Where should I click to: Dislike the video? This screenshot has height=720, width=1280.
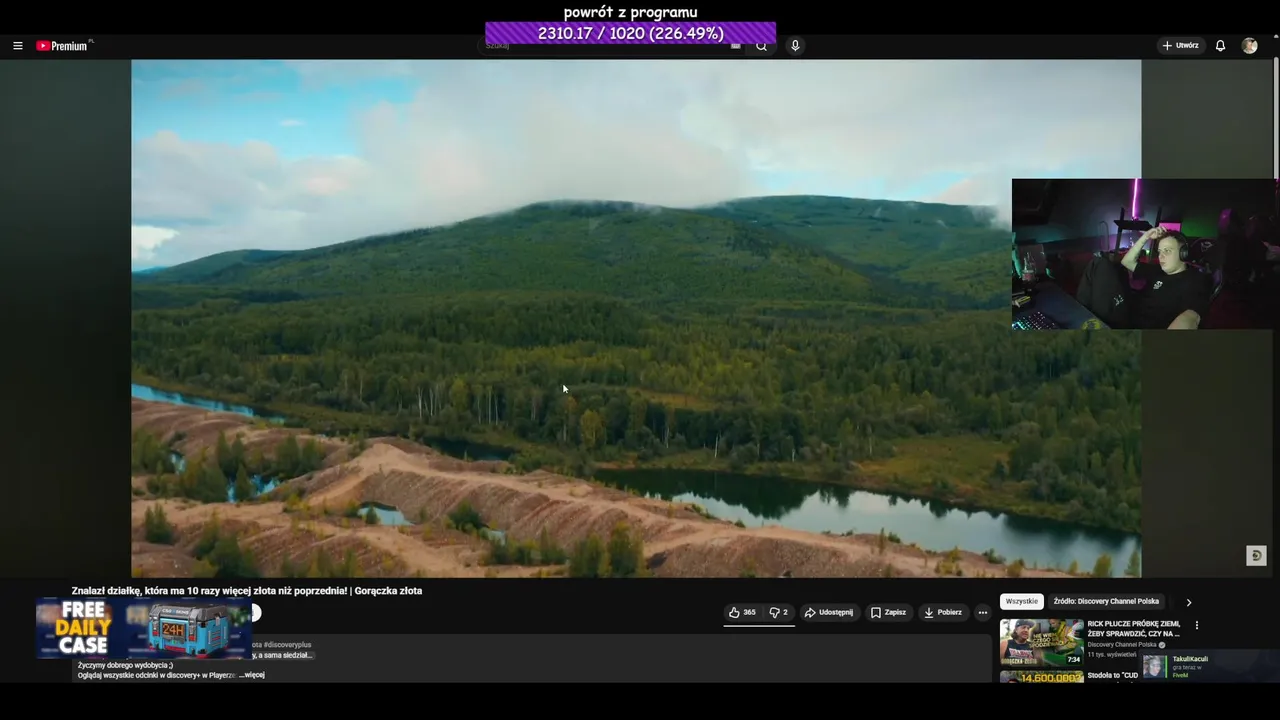[x=778, y=612]
